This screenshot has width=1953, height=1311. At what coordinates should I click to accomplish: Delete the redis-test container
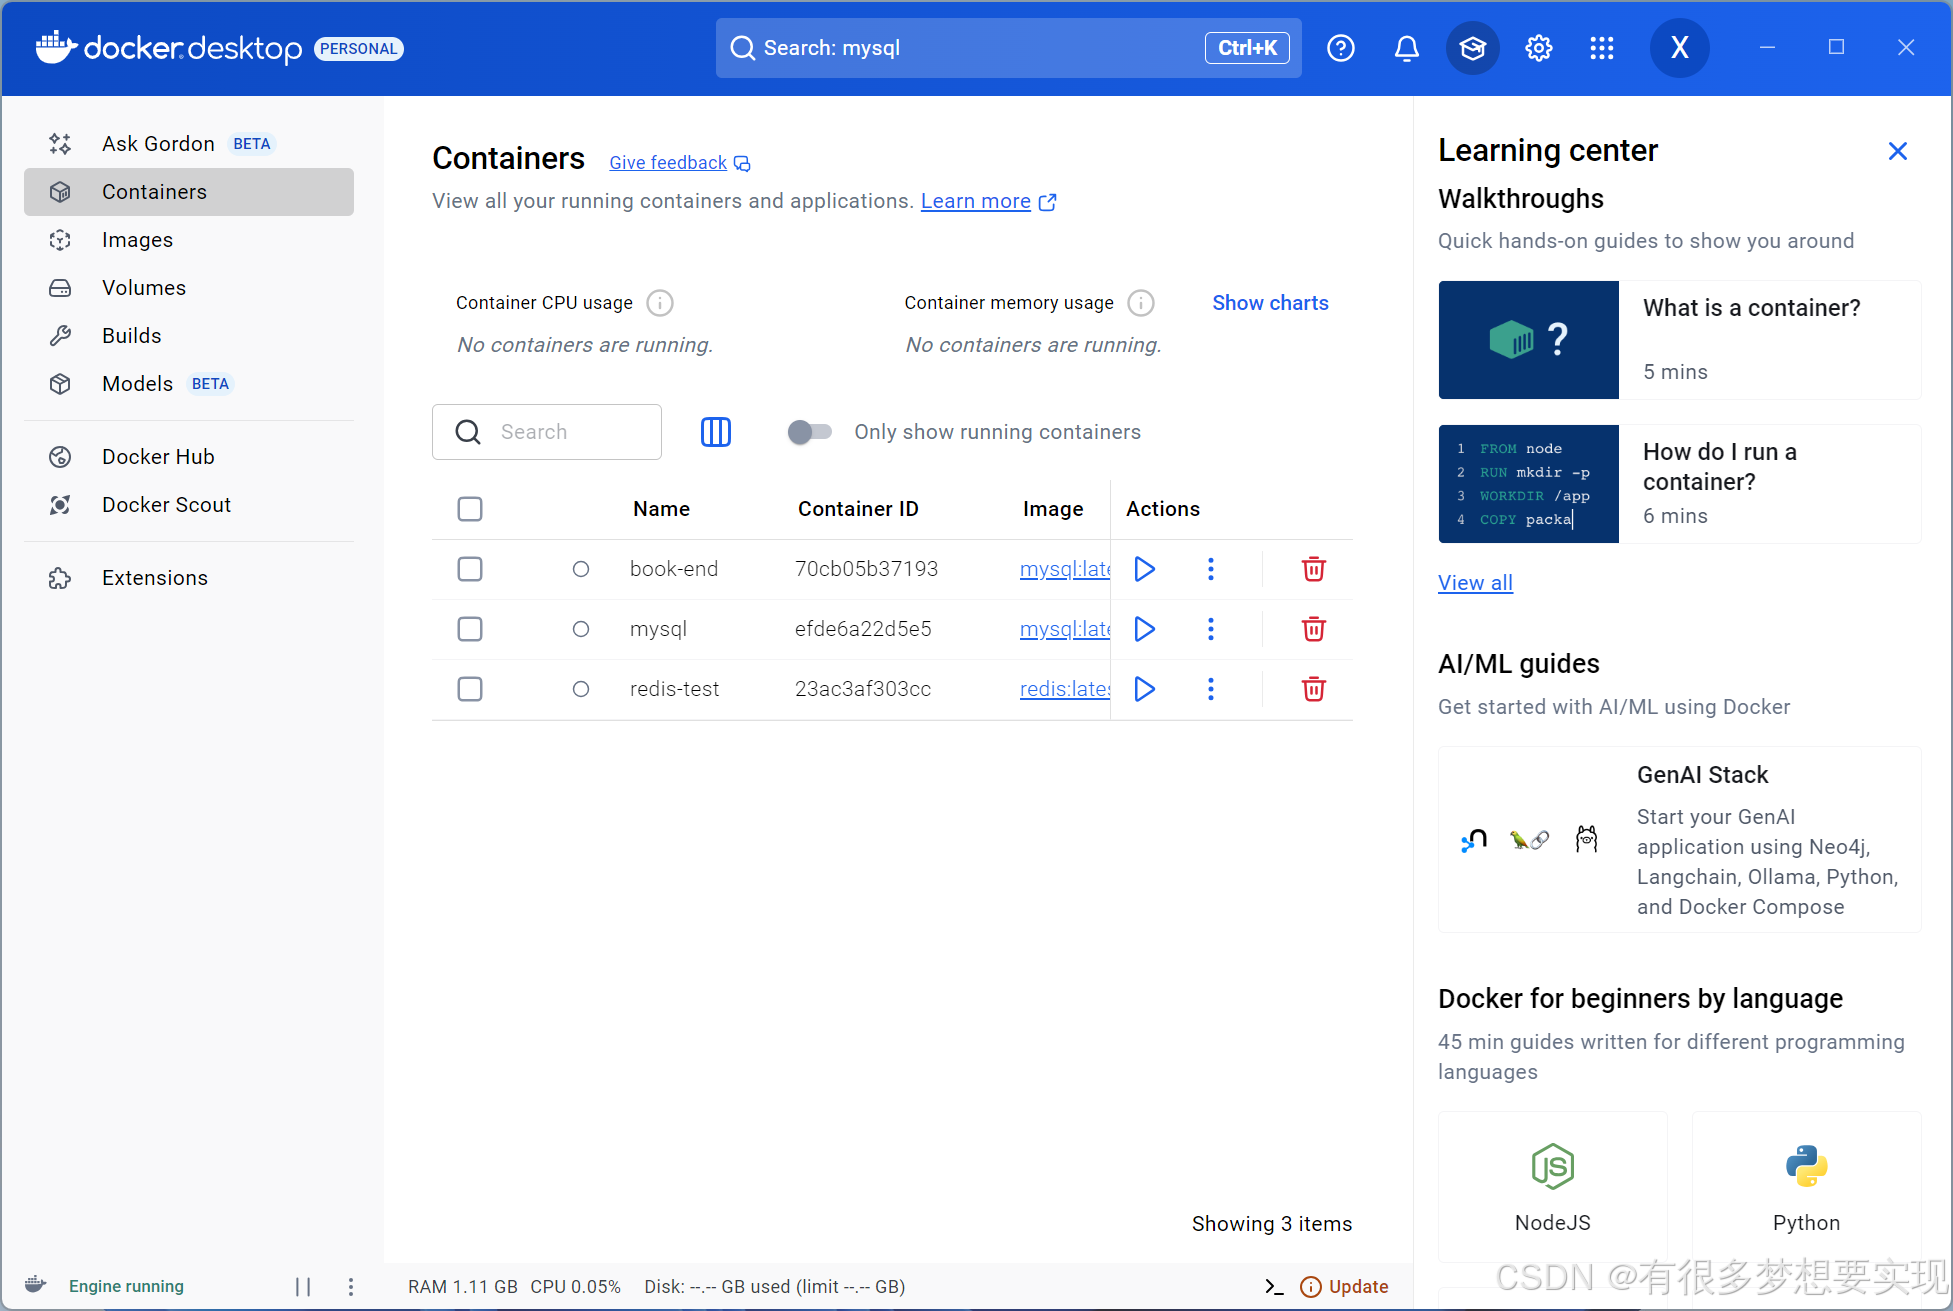point(1313,689)
